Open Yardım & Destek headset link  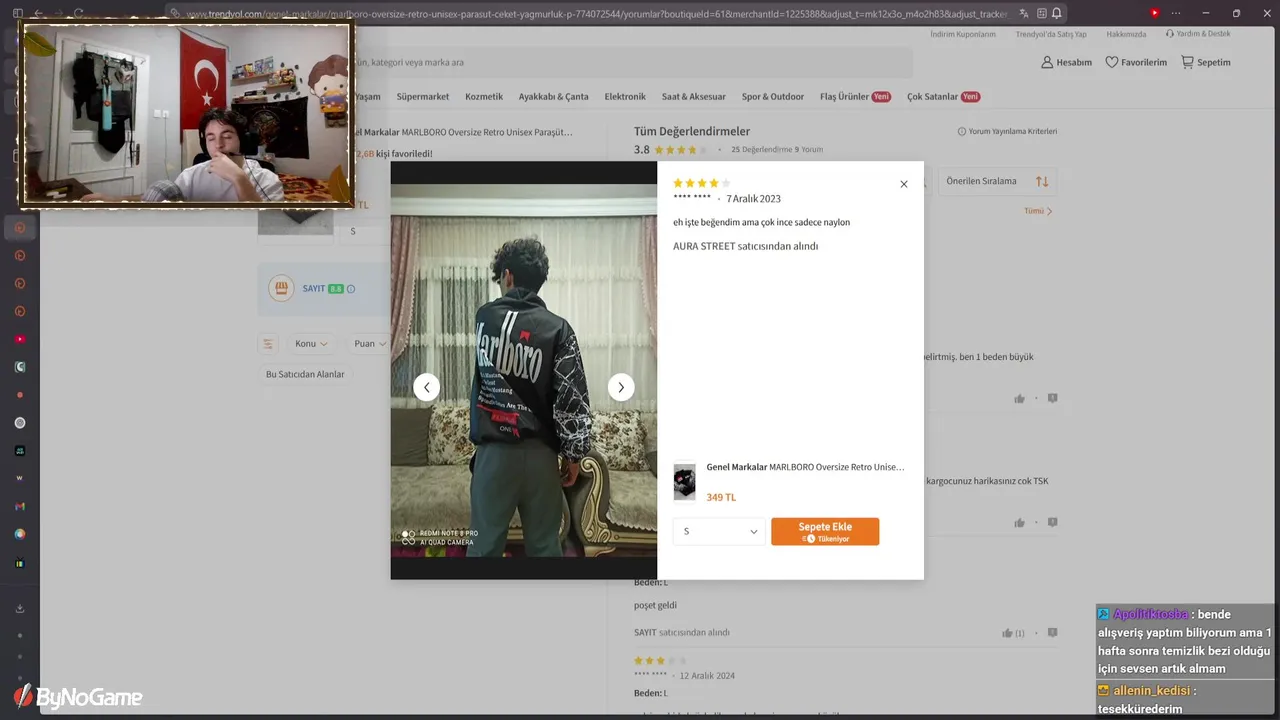point(1198,33)
